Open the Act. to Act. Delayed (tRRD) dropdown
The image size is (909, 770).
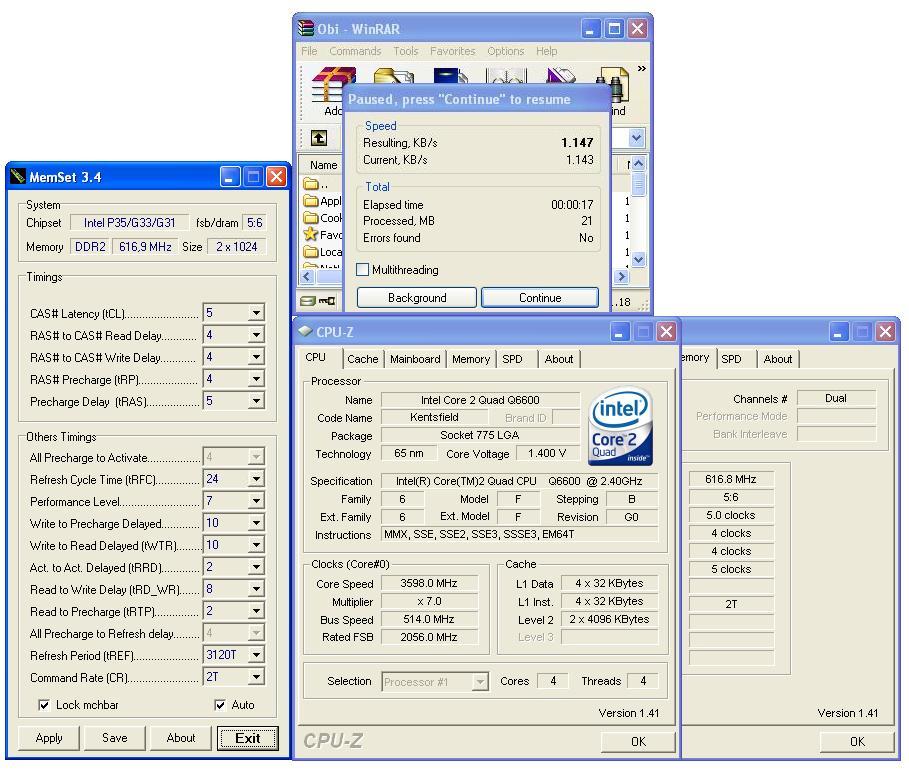point(256,567)
